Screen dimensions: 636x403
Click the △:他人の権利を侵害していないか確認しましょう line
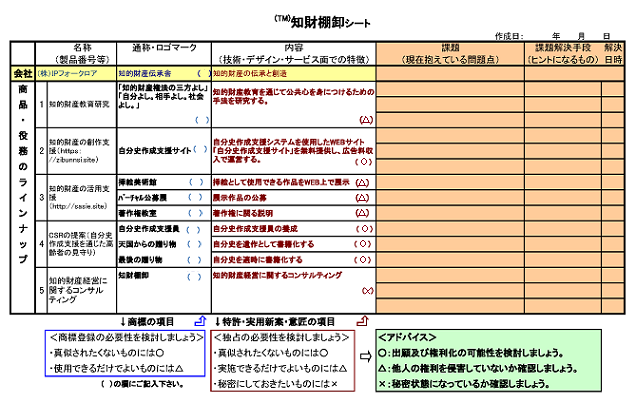[478, 368]
